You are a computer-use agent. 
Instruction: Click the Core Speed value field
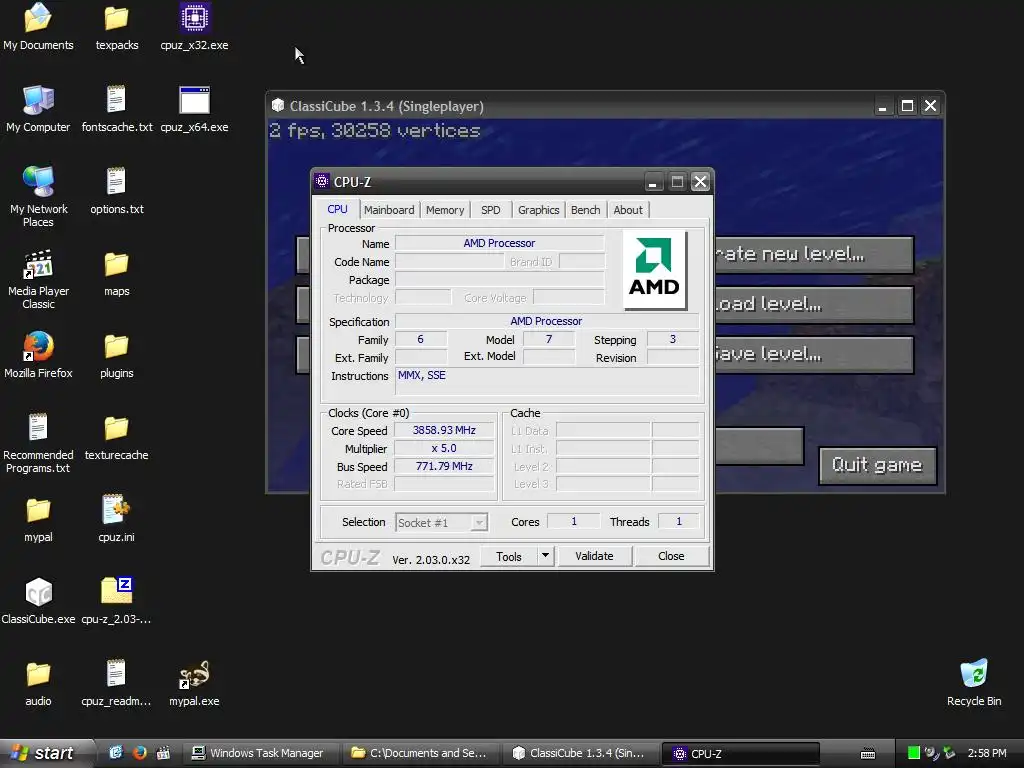tap(444, 430)
